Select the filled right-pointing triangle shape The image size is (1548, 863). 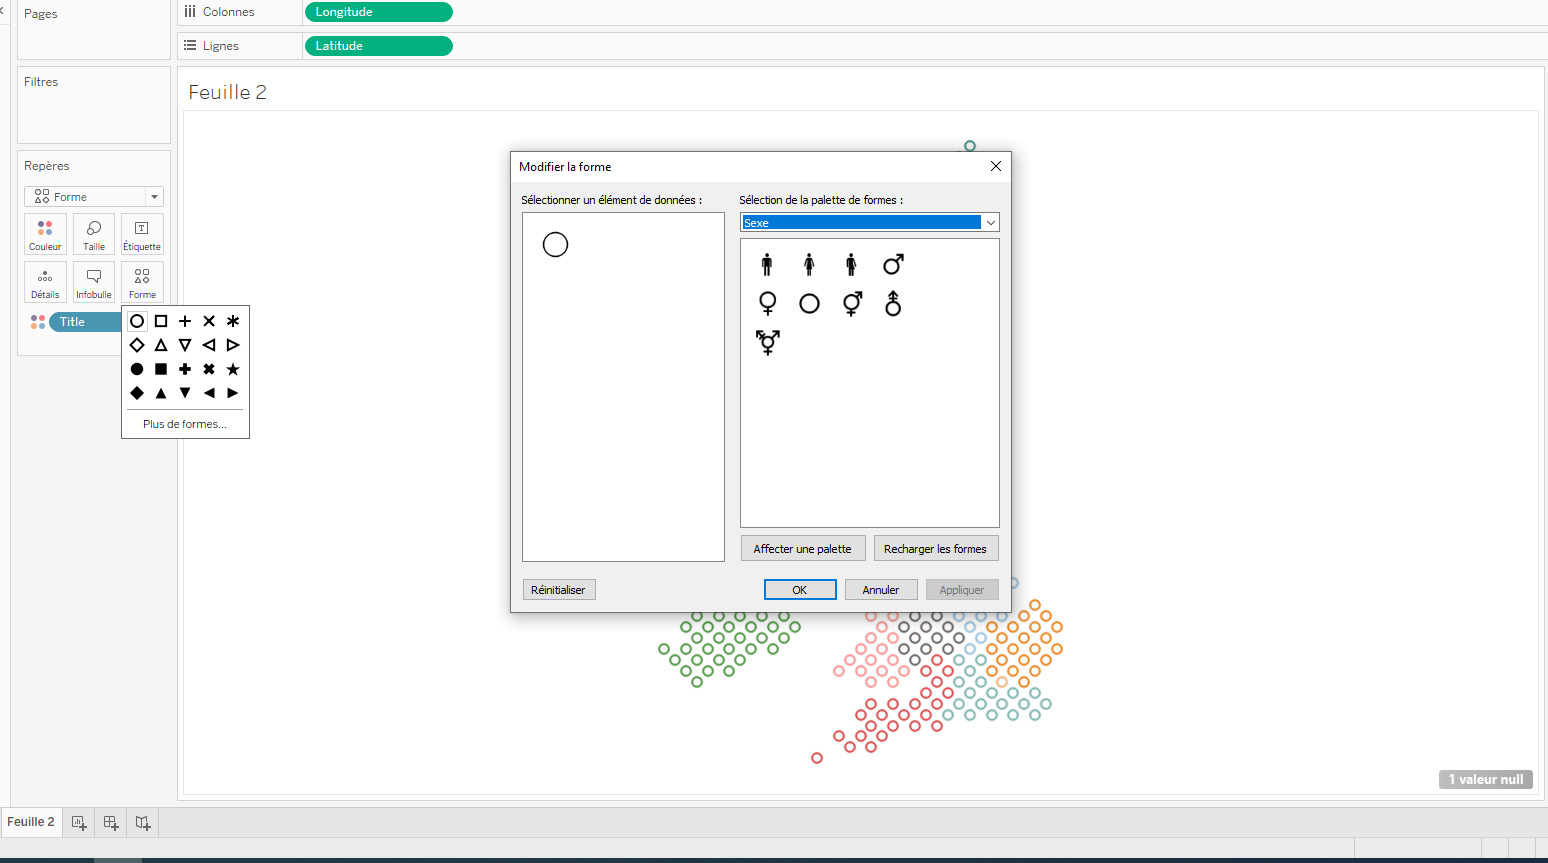click(x=233, y=393)
